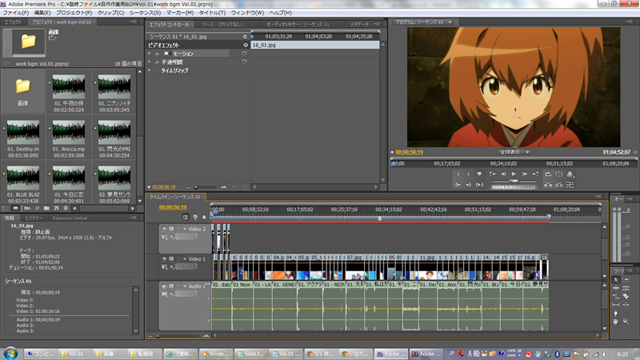Click the timeline current time display
Screen dimensions: 640x360
click(173, 207)
